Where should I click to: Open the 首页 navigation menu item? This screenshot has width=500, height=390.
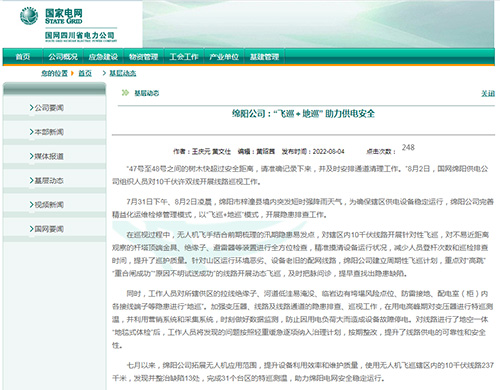(x=23, y=57)
